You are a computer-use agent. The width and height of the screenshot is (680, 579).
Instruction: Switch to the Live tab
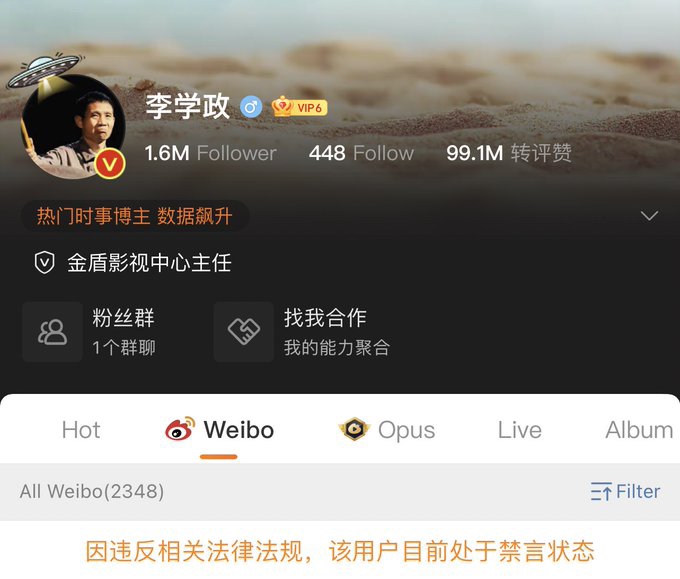click(520, 430)
